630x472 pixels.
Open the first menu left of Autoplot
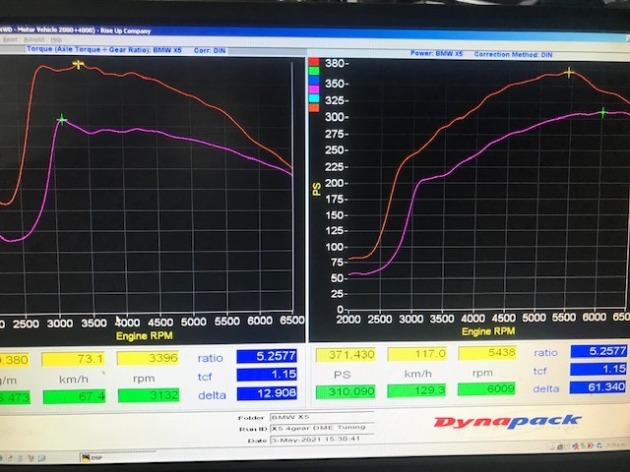(x=10, y=40)
